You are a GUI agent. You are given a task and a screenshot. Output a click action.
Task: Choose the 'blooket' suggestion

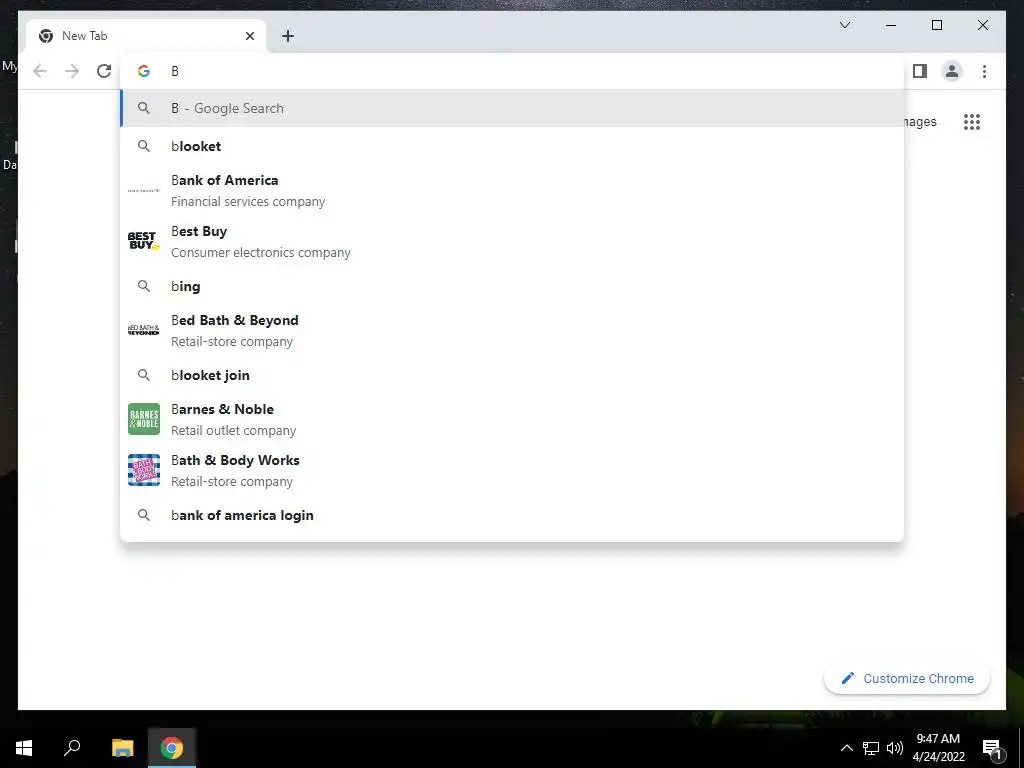tap(512, 146)
